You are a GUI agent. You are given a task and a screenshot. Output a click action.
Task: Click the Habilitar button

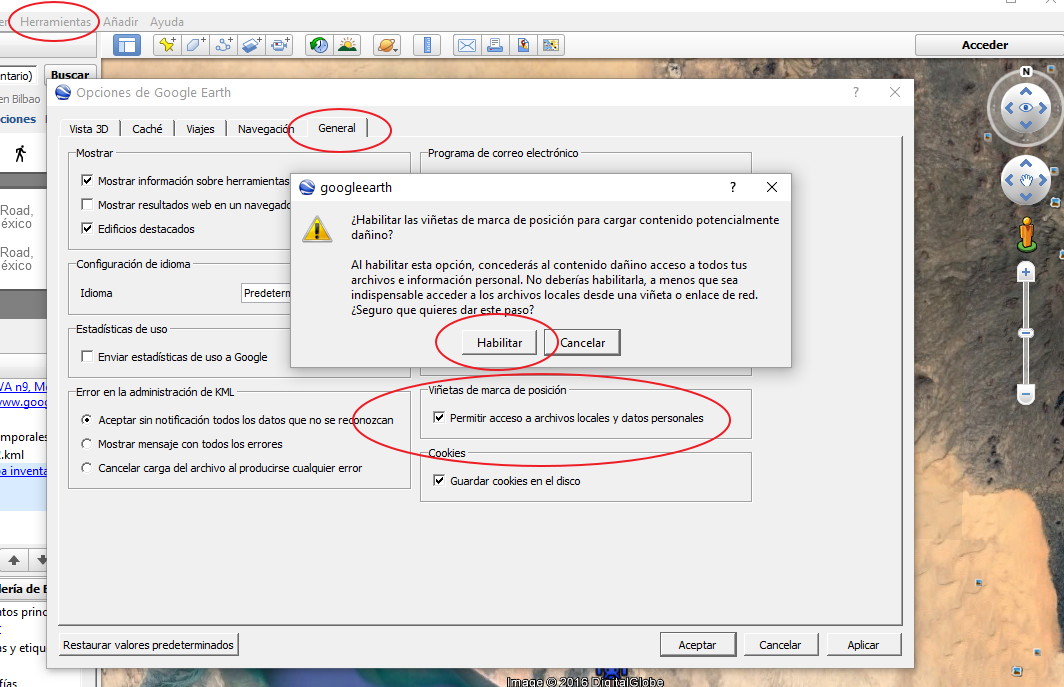pos(499,342)
